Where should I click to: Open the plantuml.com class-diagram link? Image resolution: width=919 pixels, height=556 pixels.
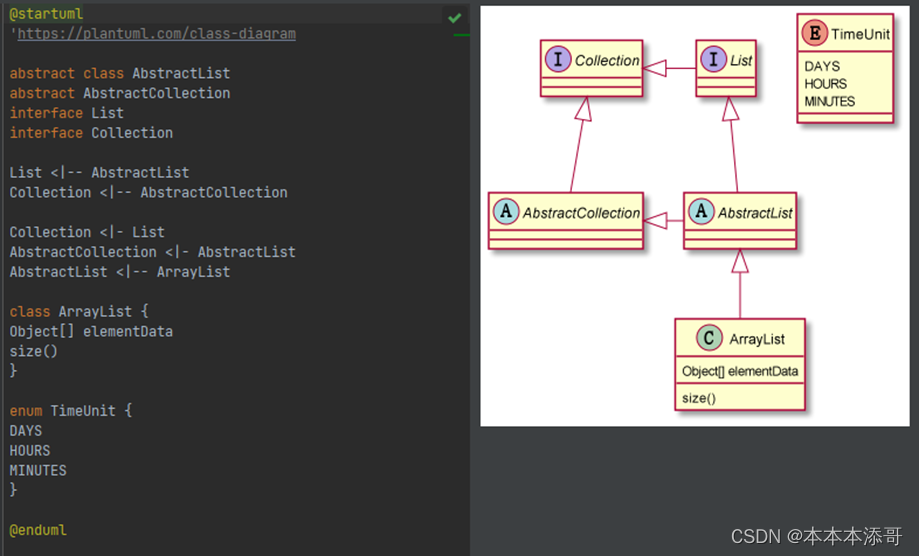pyautogui.click(x=156, y=33)
